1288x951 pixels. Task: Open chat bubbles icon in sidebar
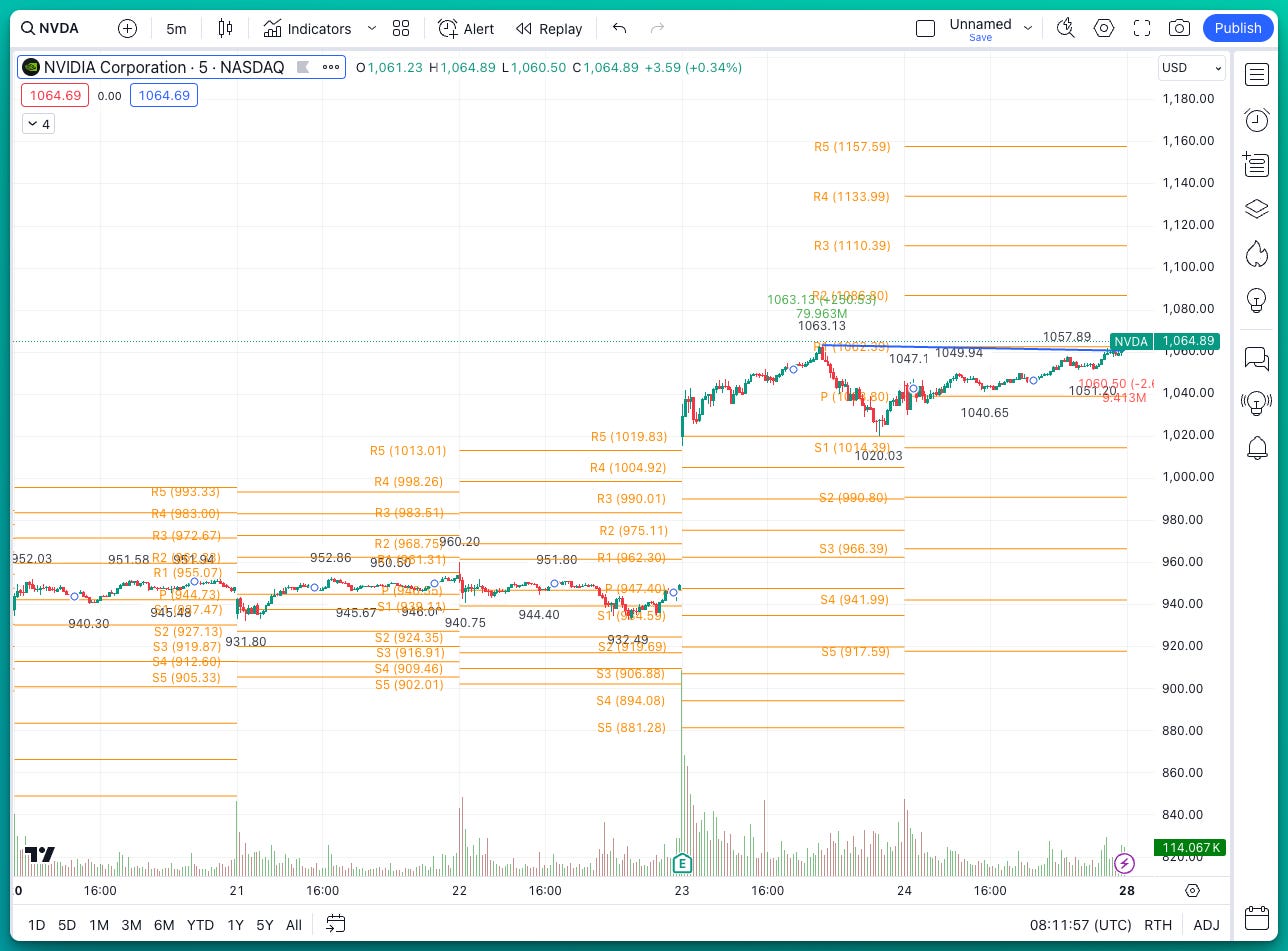(1257, 358)
